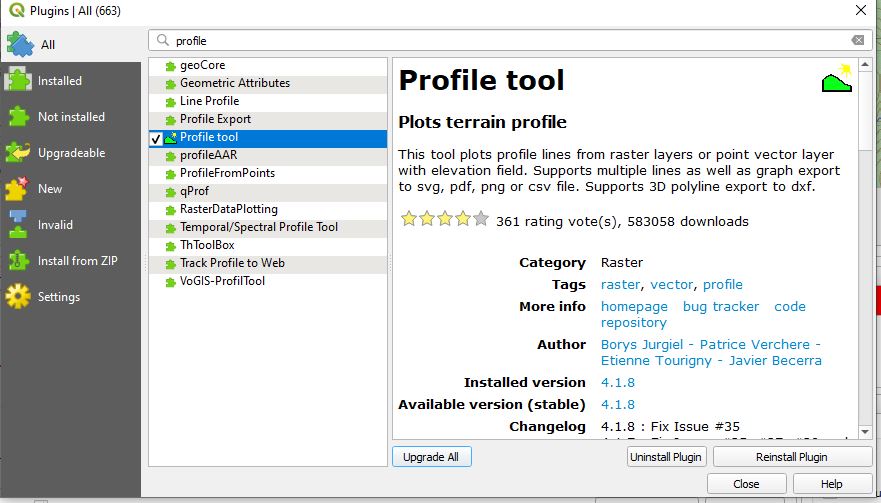Select Geometric Attributes plugin

pyautogui.click(x=268, y=83)
